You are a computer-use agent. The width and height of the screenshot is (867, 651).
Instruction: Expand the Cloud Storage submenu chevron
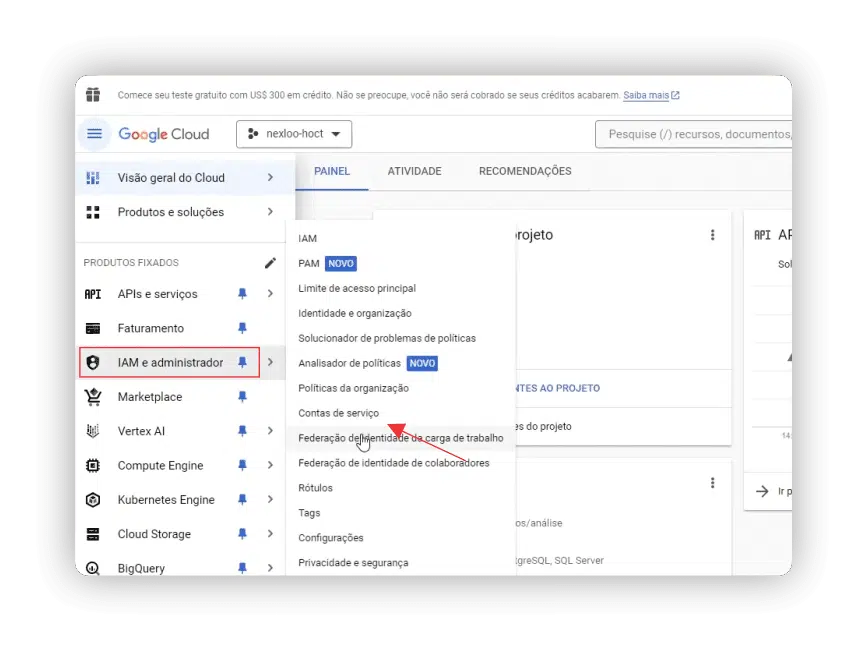click(x=270, y=534)
